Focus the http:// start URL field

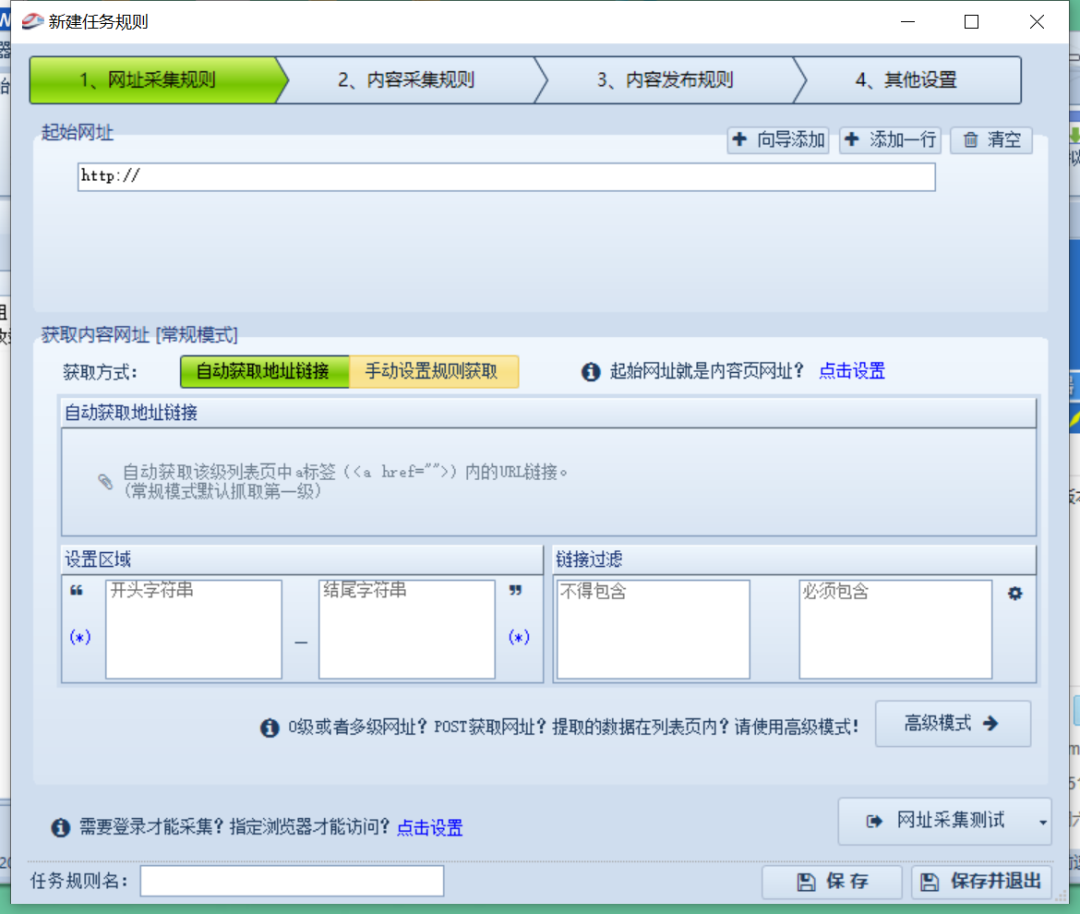click(x=506, y=177)
